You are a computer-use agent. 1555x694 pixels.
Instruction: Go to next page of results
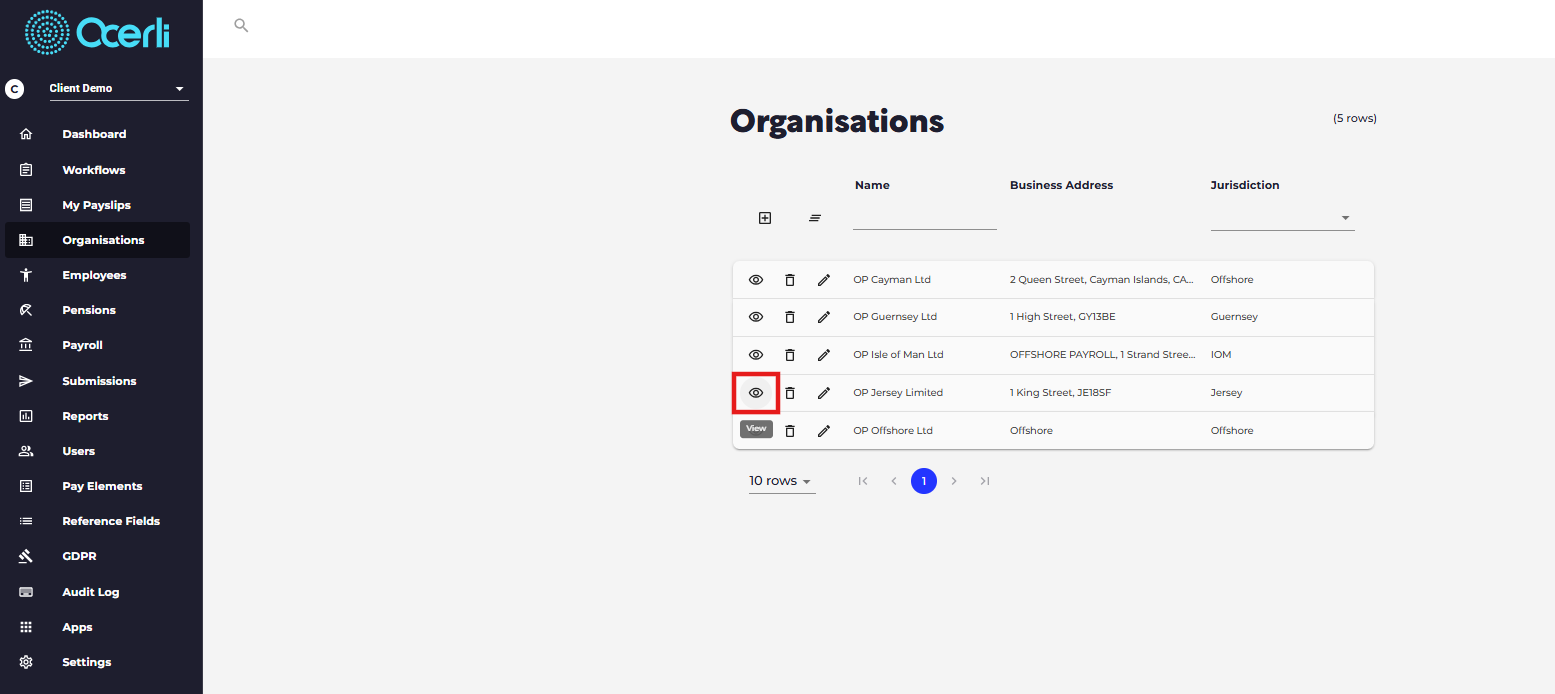[954, 481]
